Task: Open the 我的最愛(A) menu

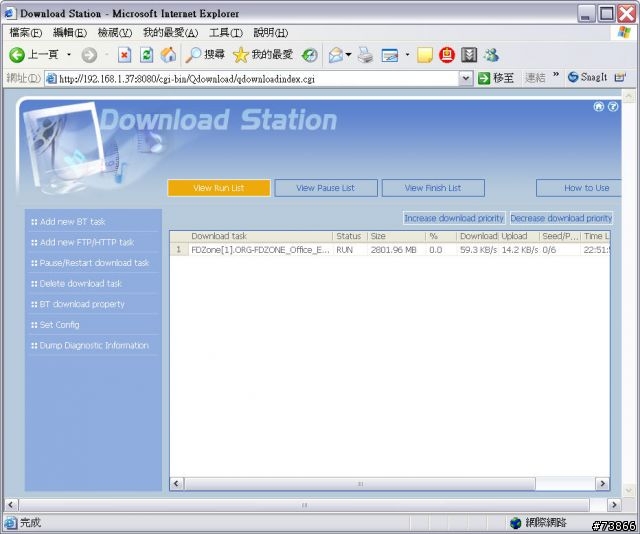Action: coord(171,32)
